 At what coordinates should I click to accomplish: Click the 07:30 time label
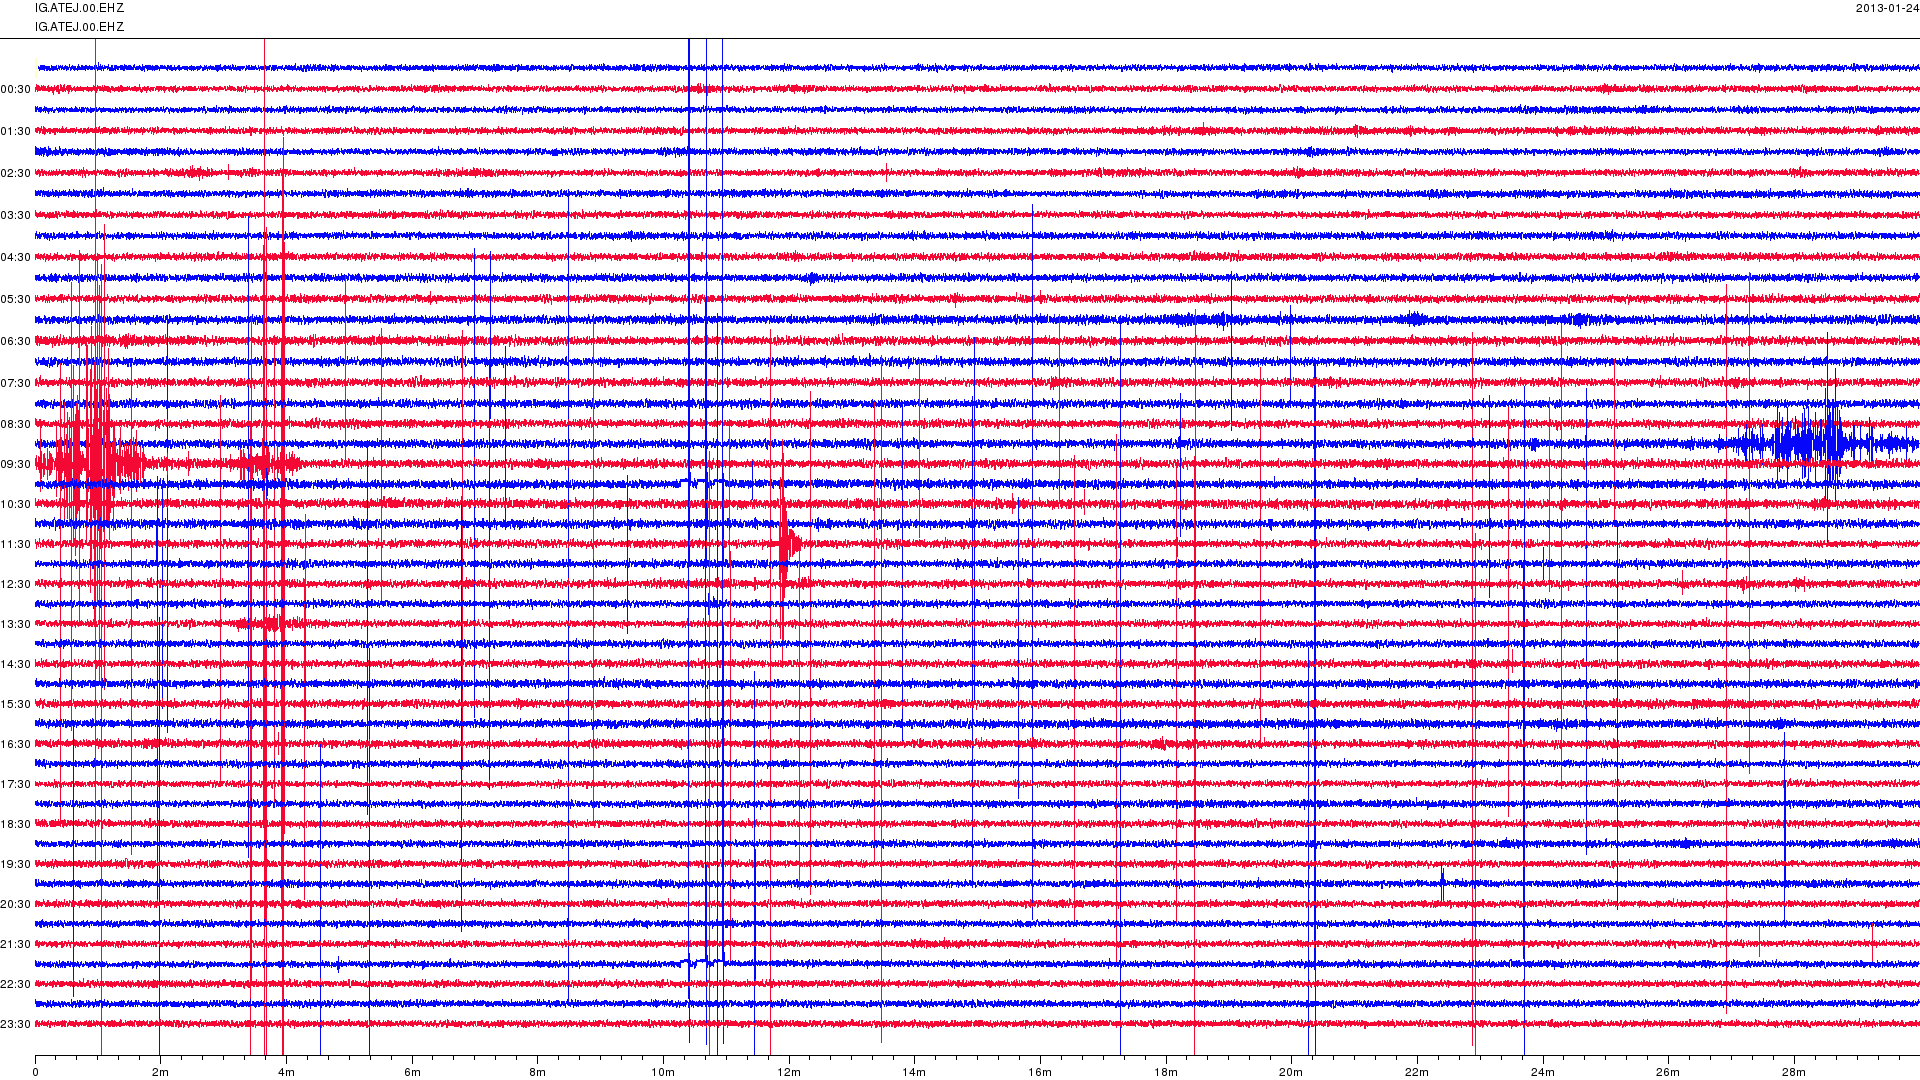[x=15, y=384]
